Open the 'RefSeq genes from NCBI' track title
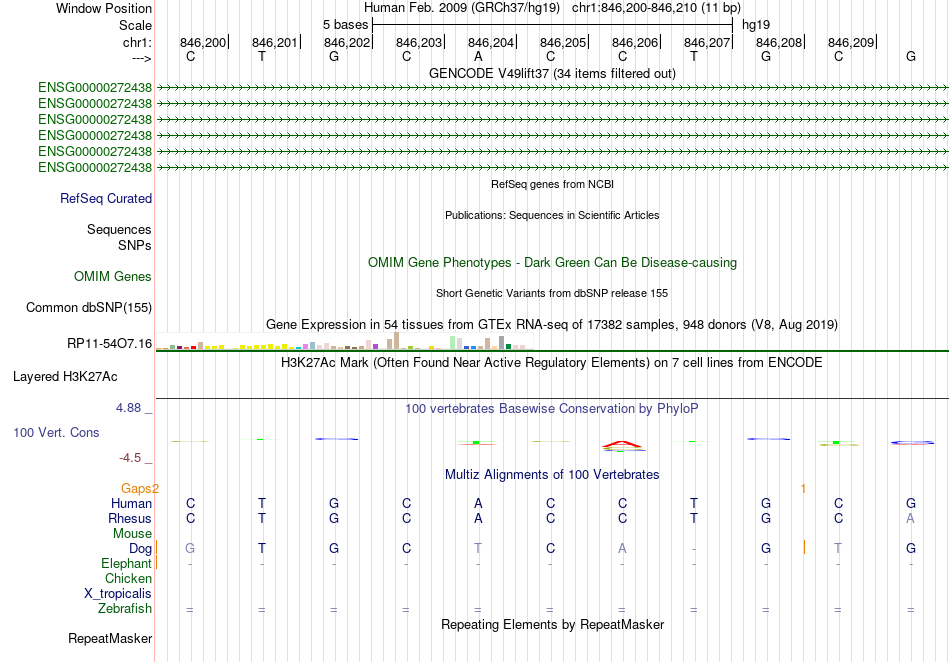This screenshot has height=662, width=950. 552,184
